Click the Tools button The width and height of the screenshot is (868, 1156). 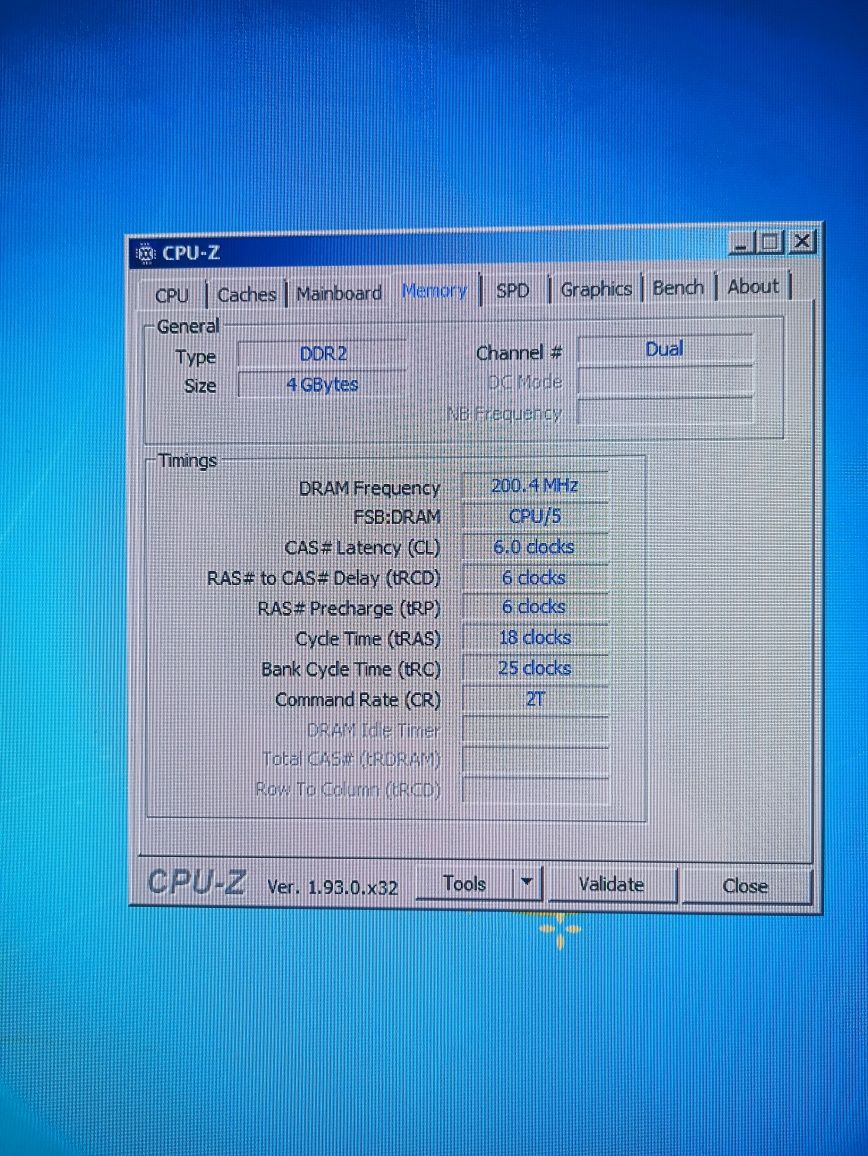[x=464, y=883]
